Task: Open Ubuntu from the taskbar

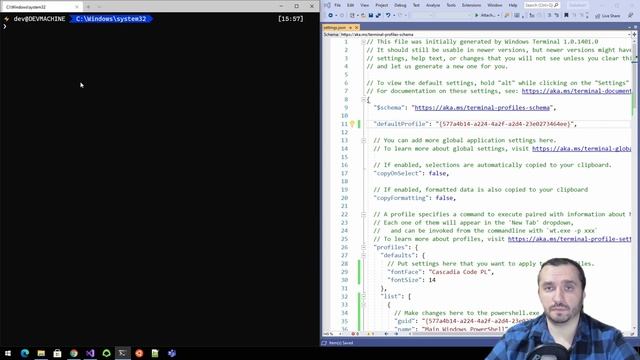Action: 139,353
